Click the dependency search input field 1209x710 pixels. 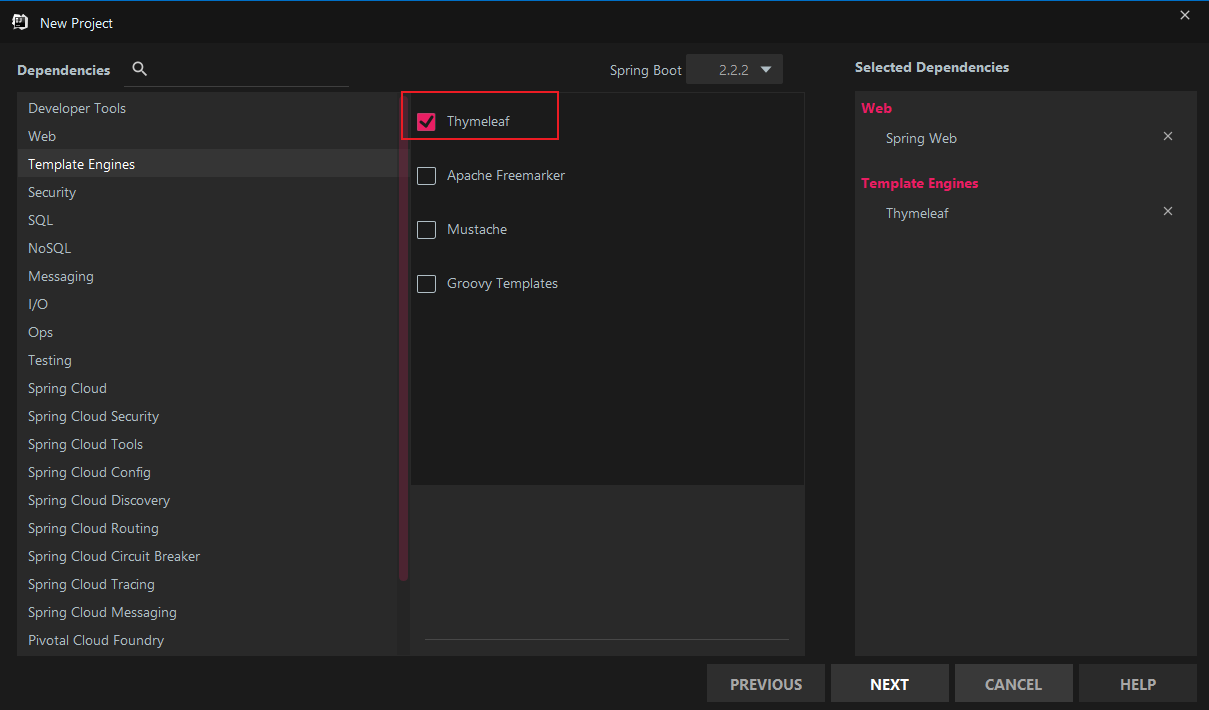[x=250, y=70]
